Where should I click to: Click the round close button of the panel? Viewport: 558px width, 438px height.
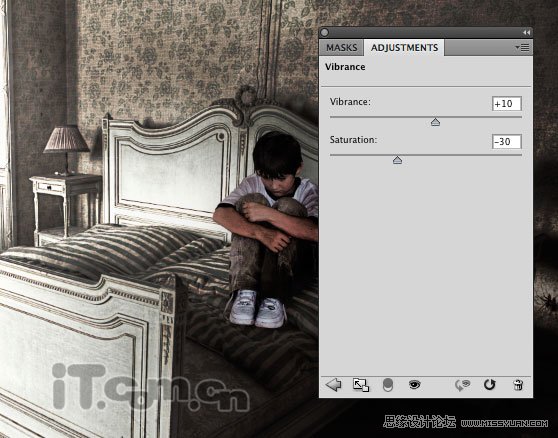(x=325, y=33)
